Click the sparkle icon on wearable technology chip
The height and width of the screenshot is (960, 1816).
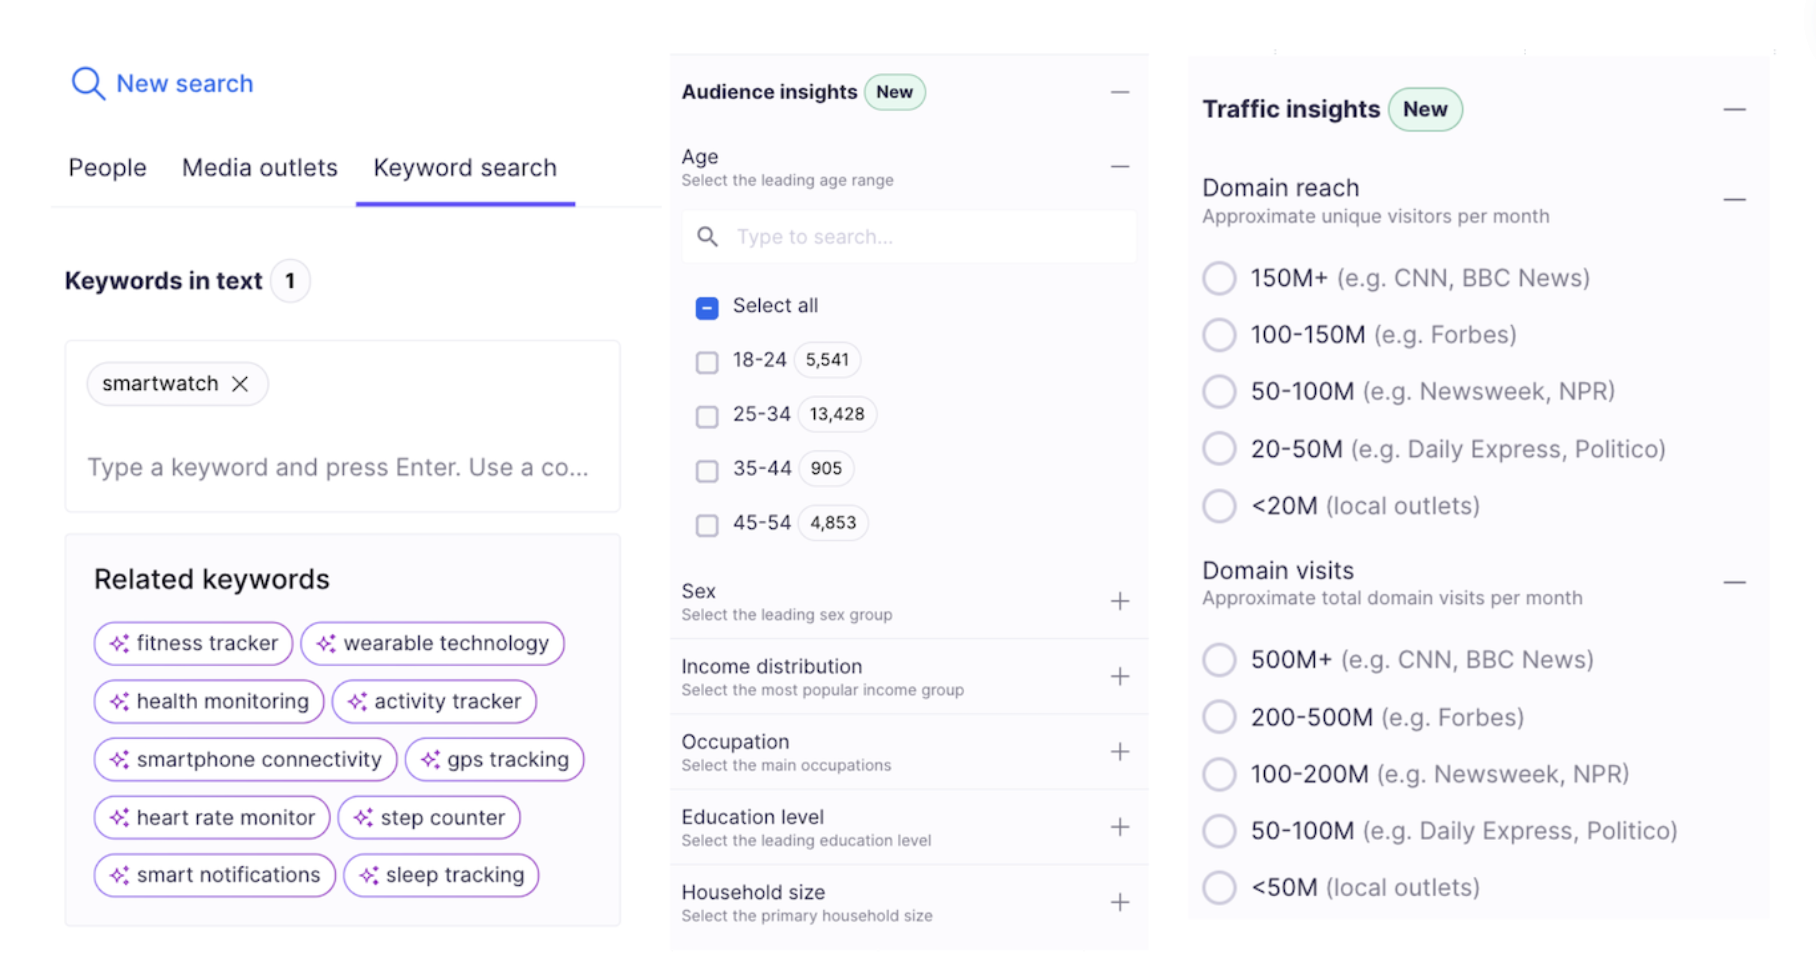click(326, 643)
